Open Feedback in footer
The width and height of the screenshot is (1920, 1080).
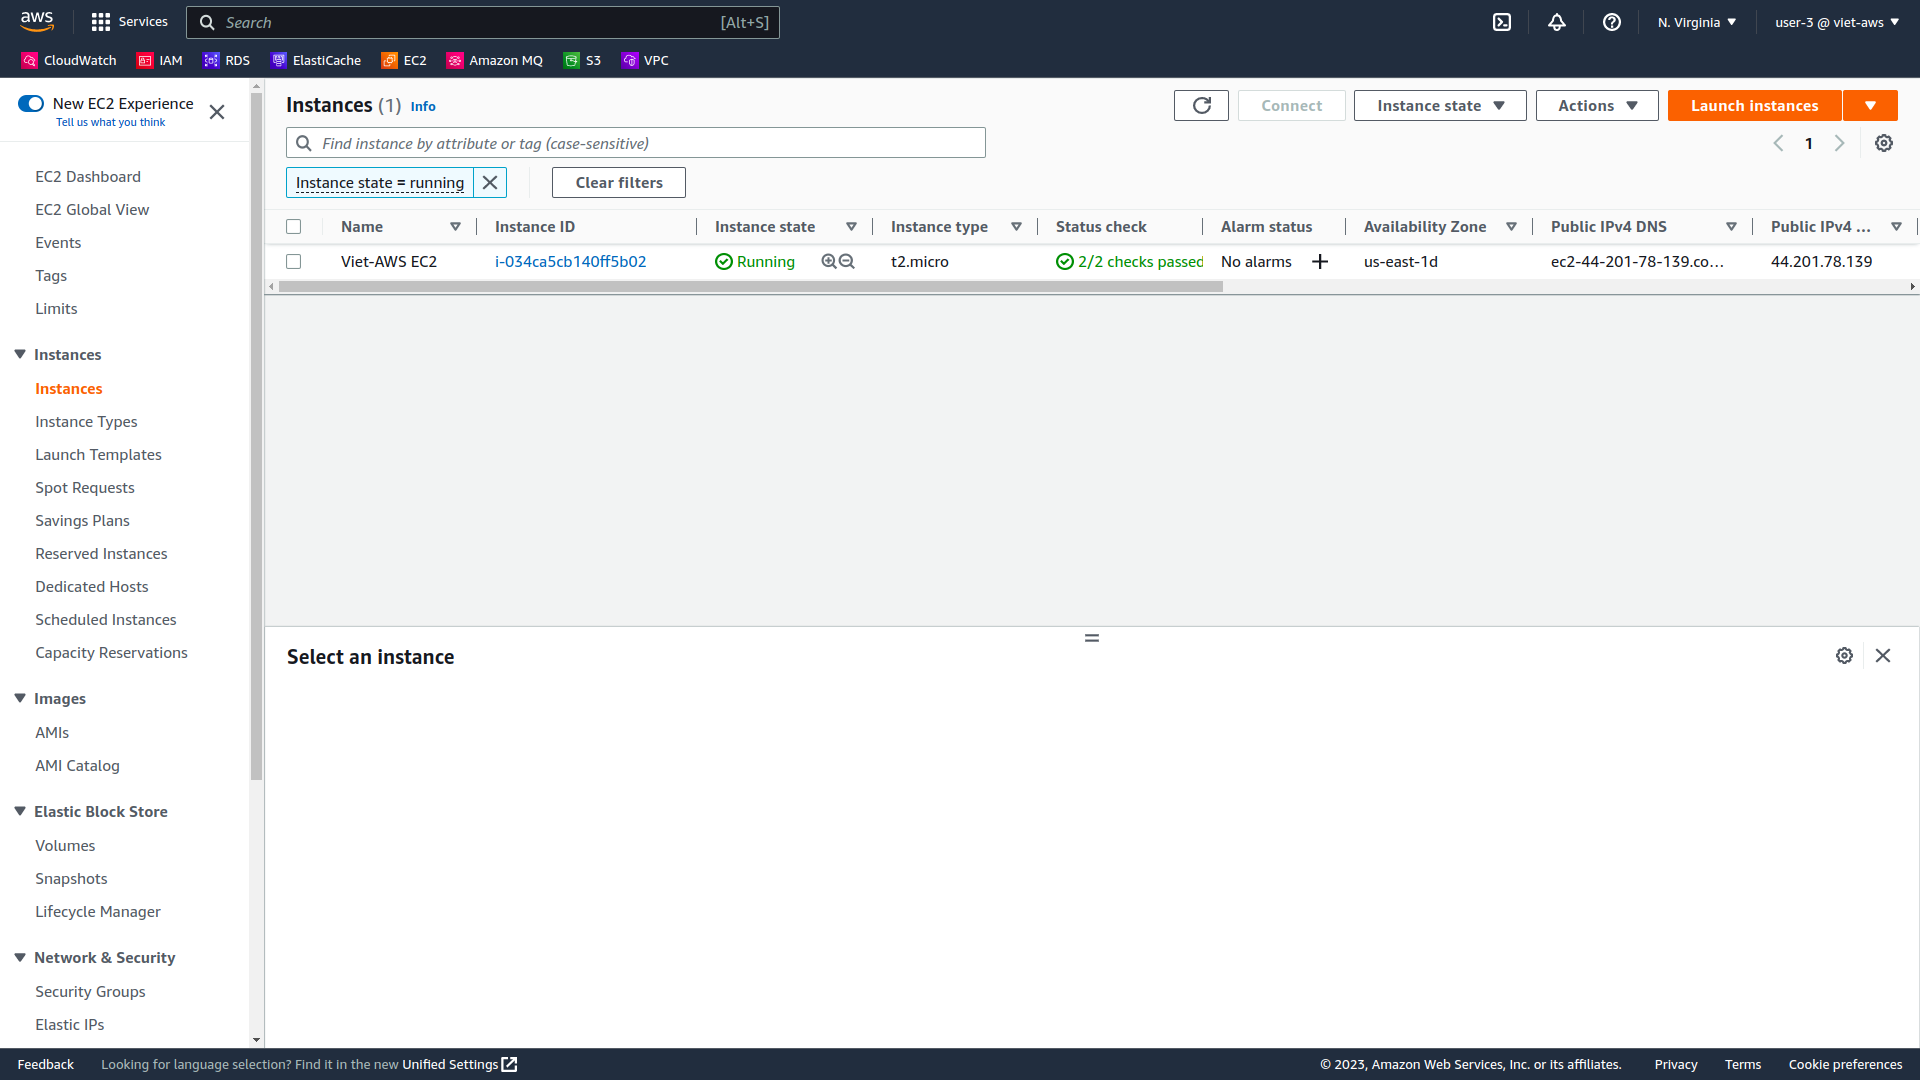[45, 1064]
